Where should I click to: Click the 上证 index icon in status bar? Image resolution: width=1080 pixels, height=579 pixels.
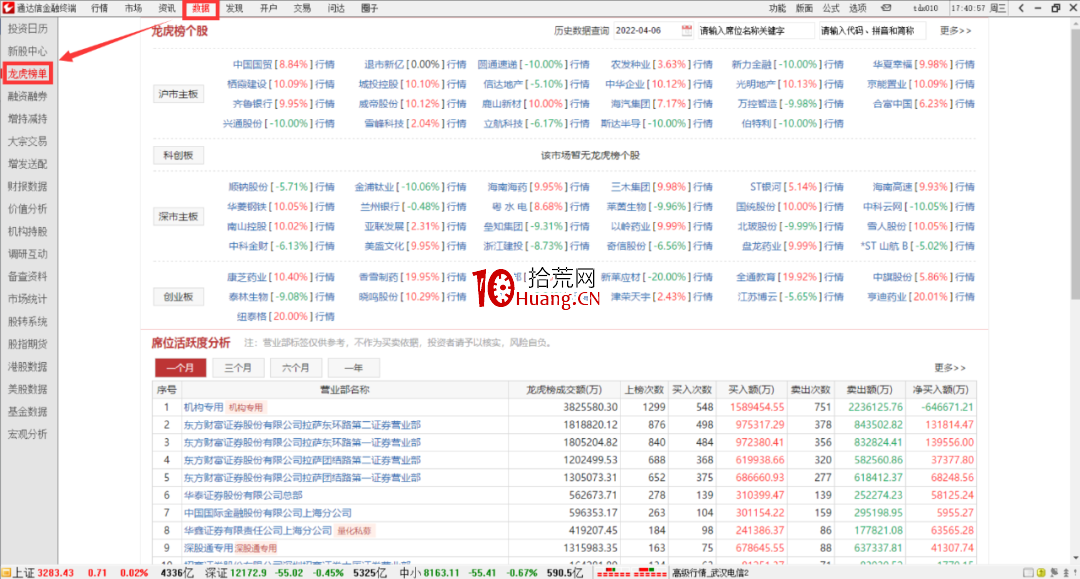pos(6,573)
